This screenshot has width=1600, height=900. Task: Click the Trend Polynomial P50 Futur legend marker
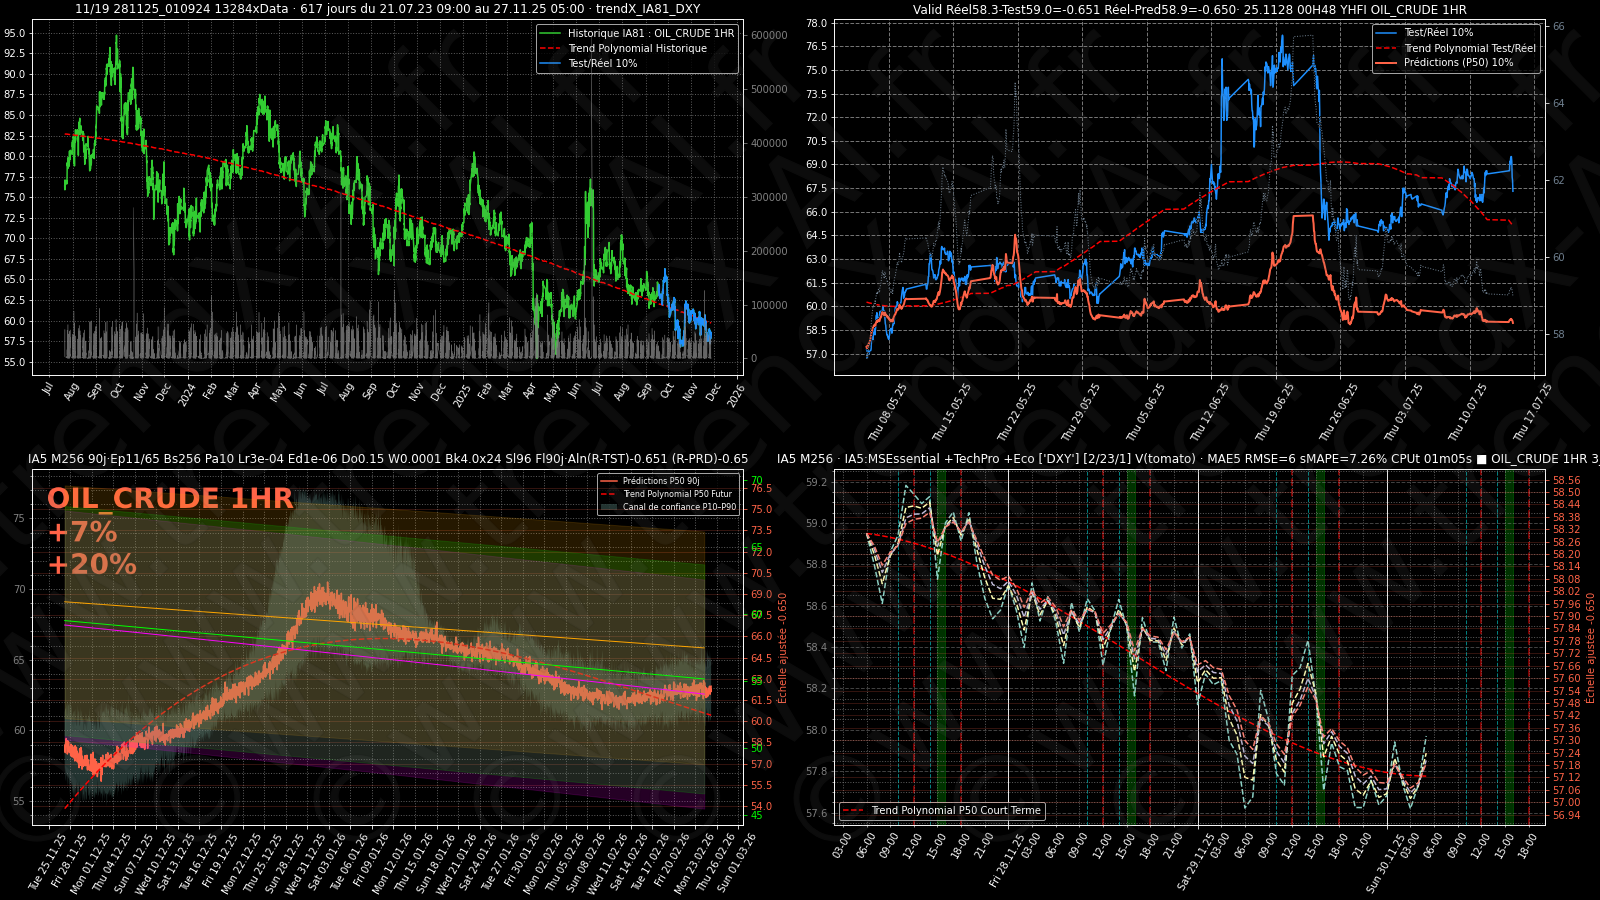tap(608, 494)
